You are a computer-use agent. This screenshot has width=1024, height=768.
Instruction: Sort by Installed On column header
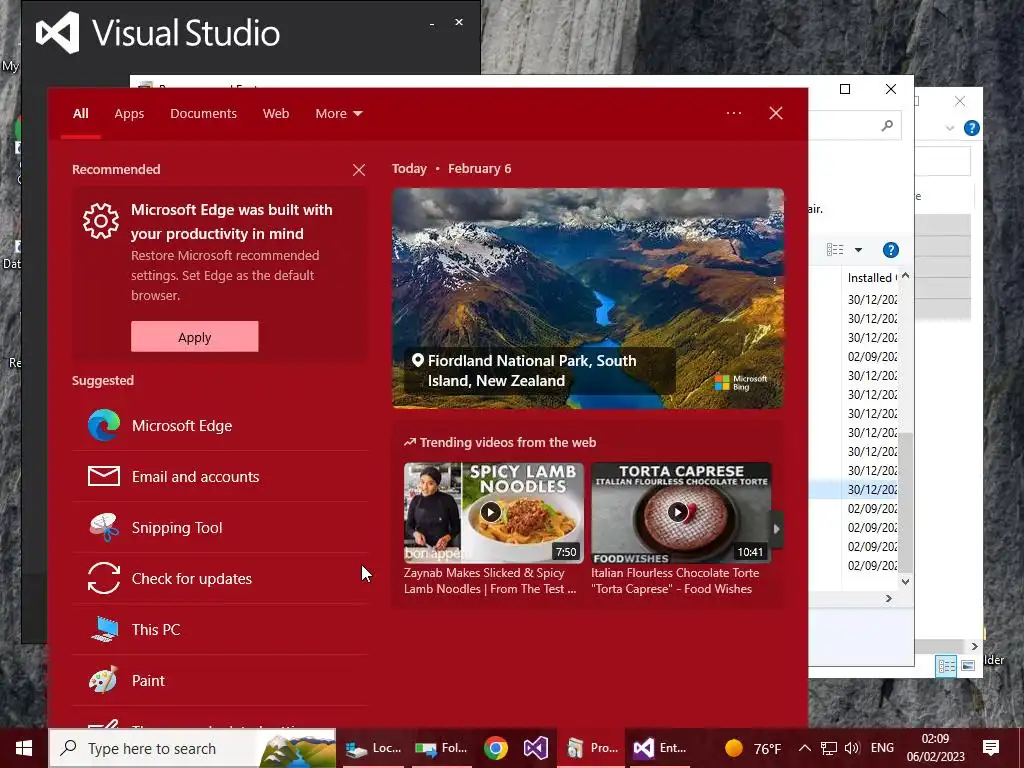coord(872,278)
